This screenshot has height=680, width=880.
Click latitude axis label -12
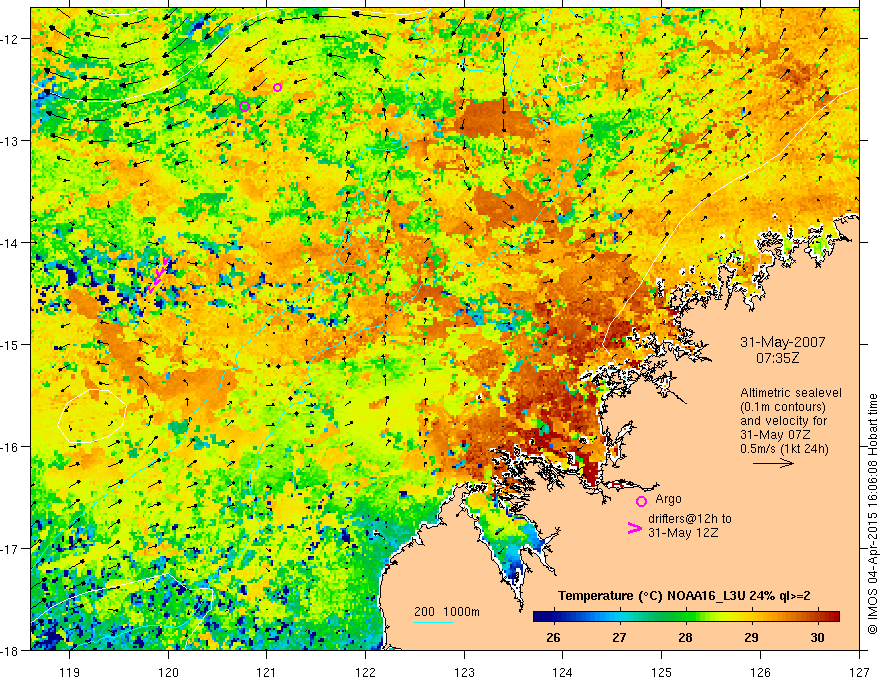tap(11, 39)
